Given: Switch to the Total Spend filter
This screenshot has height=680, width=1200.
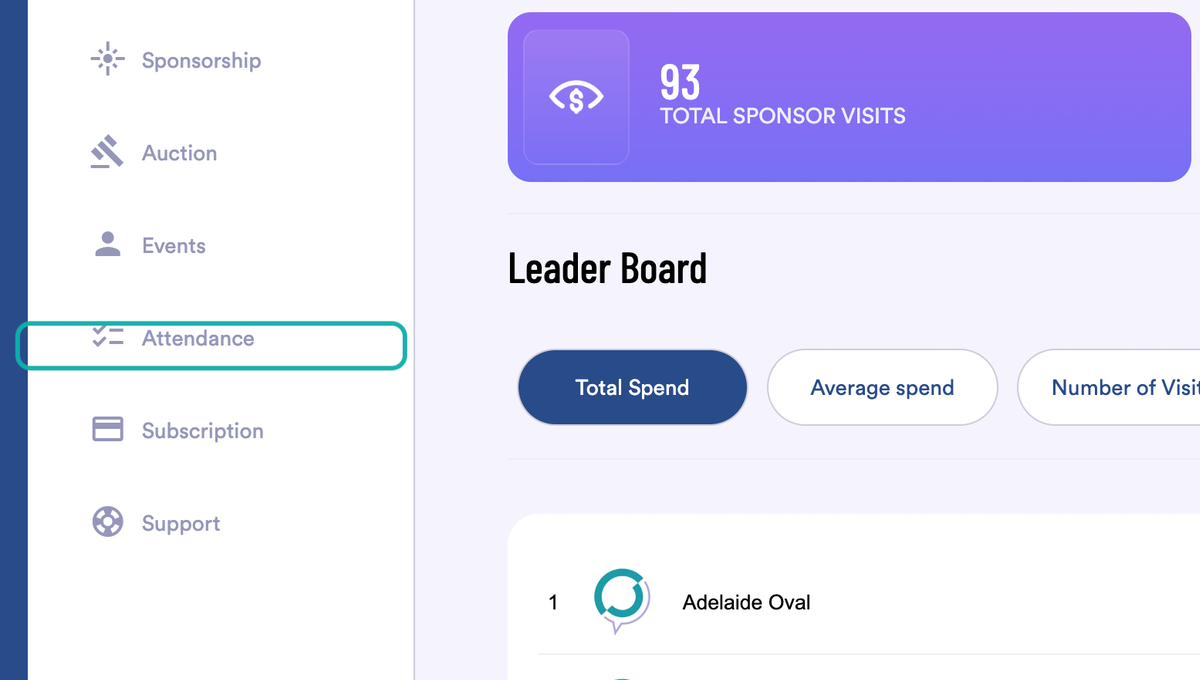Looking at the screenshot, I should point(632,387).
